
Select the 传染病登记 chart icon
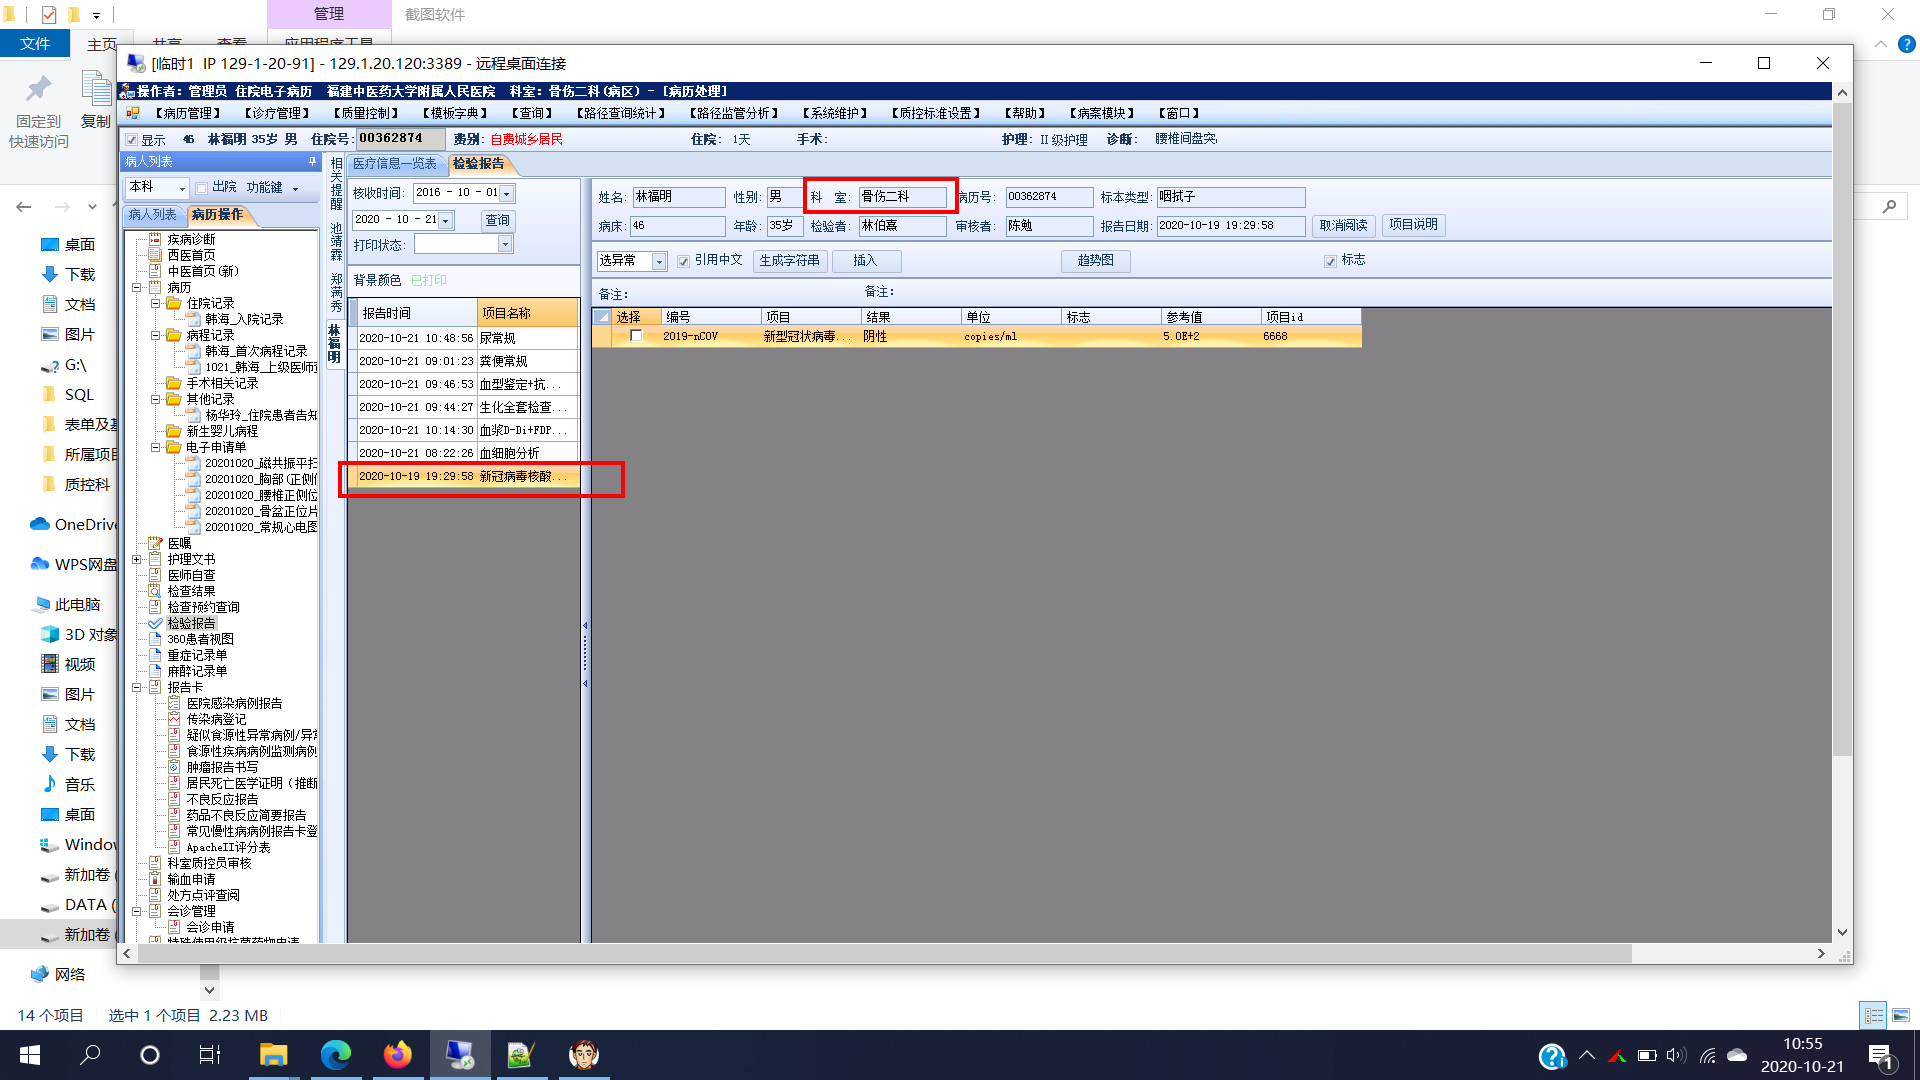[174, 719]
